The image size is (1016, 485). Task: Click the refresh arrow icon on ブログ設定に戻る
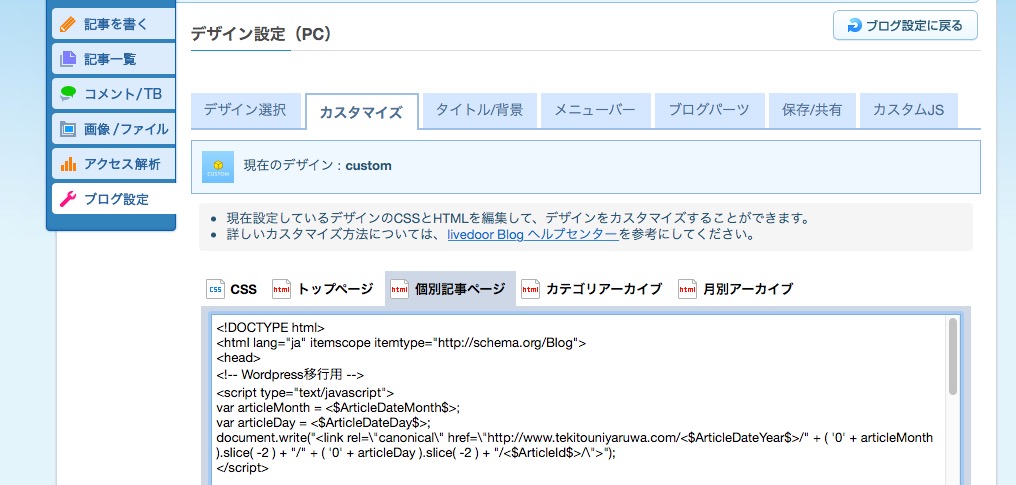pos(855,25)
